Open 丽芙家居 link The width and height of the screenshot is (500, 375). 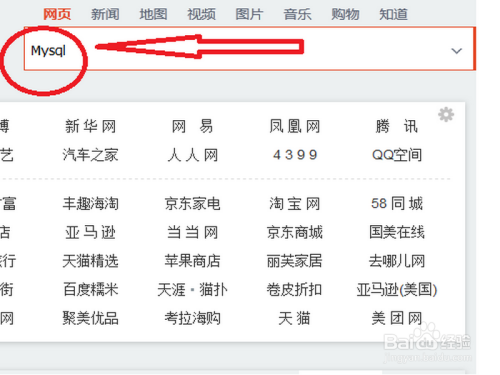pyautogui.click(x=295, y=261)
